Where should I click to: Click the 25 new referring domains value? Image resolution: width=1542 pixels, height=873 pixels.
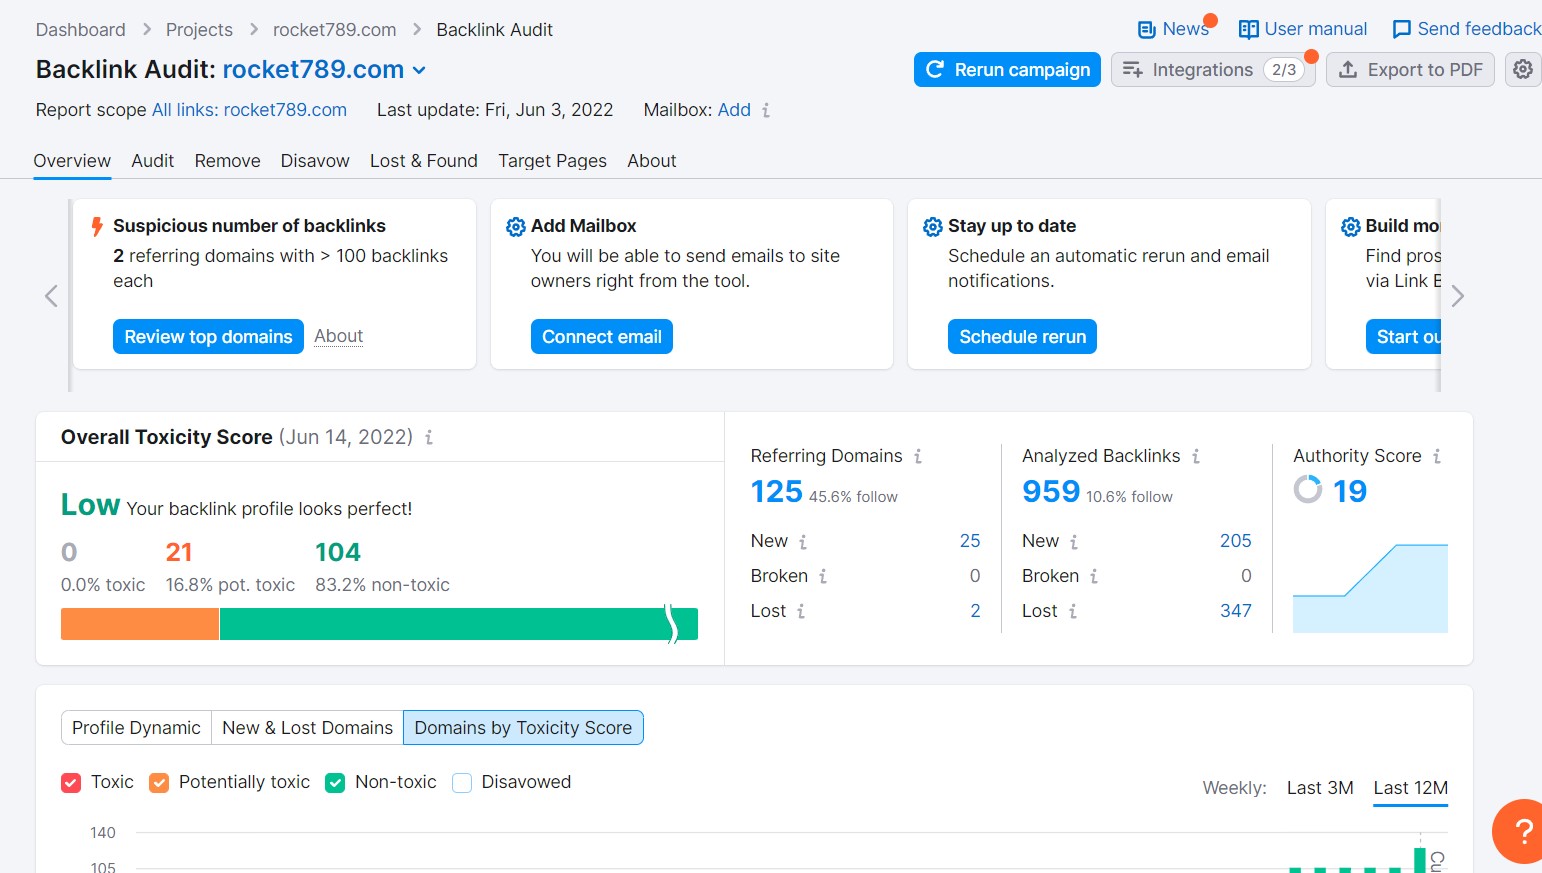coord(970,541)
